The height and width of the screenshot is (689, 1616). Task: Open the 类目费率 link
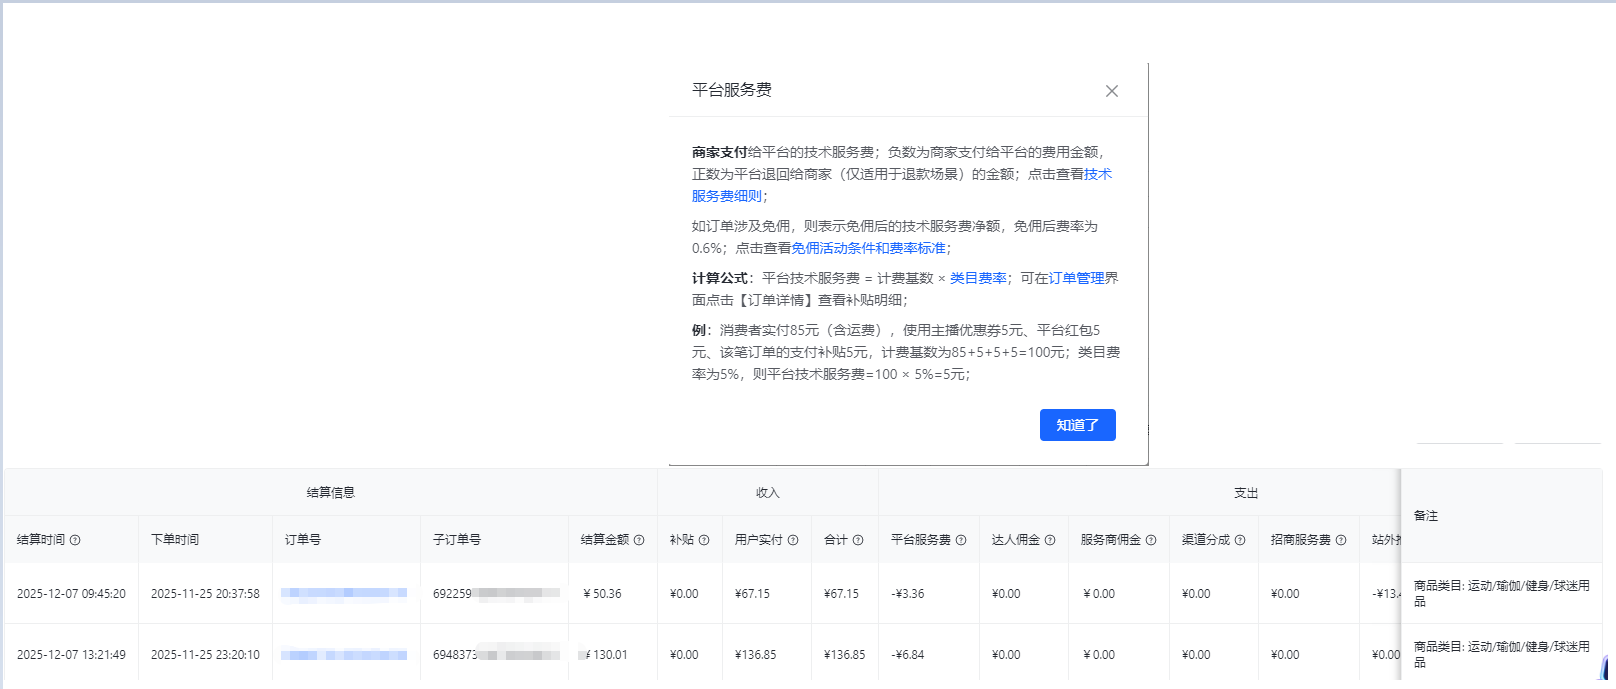(978, 278)
